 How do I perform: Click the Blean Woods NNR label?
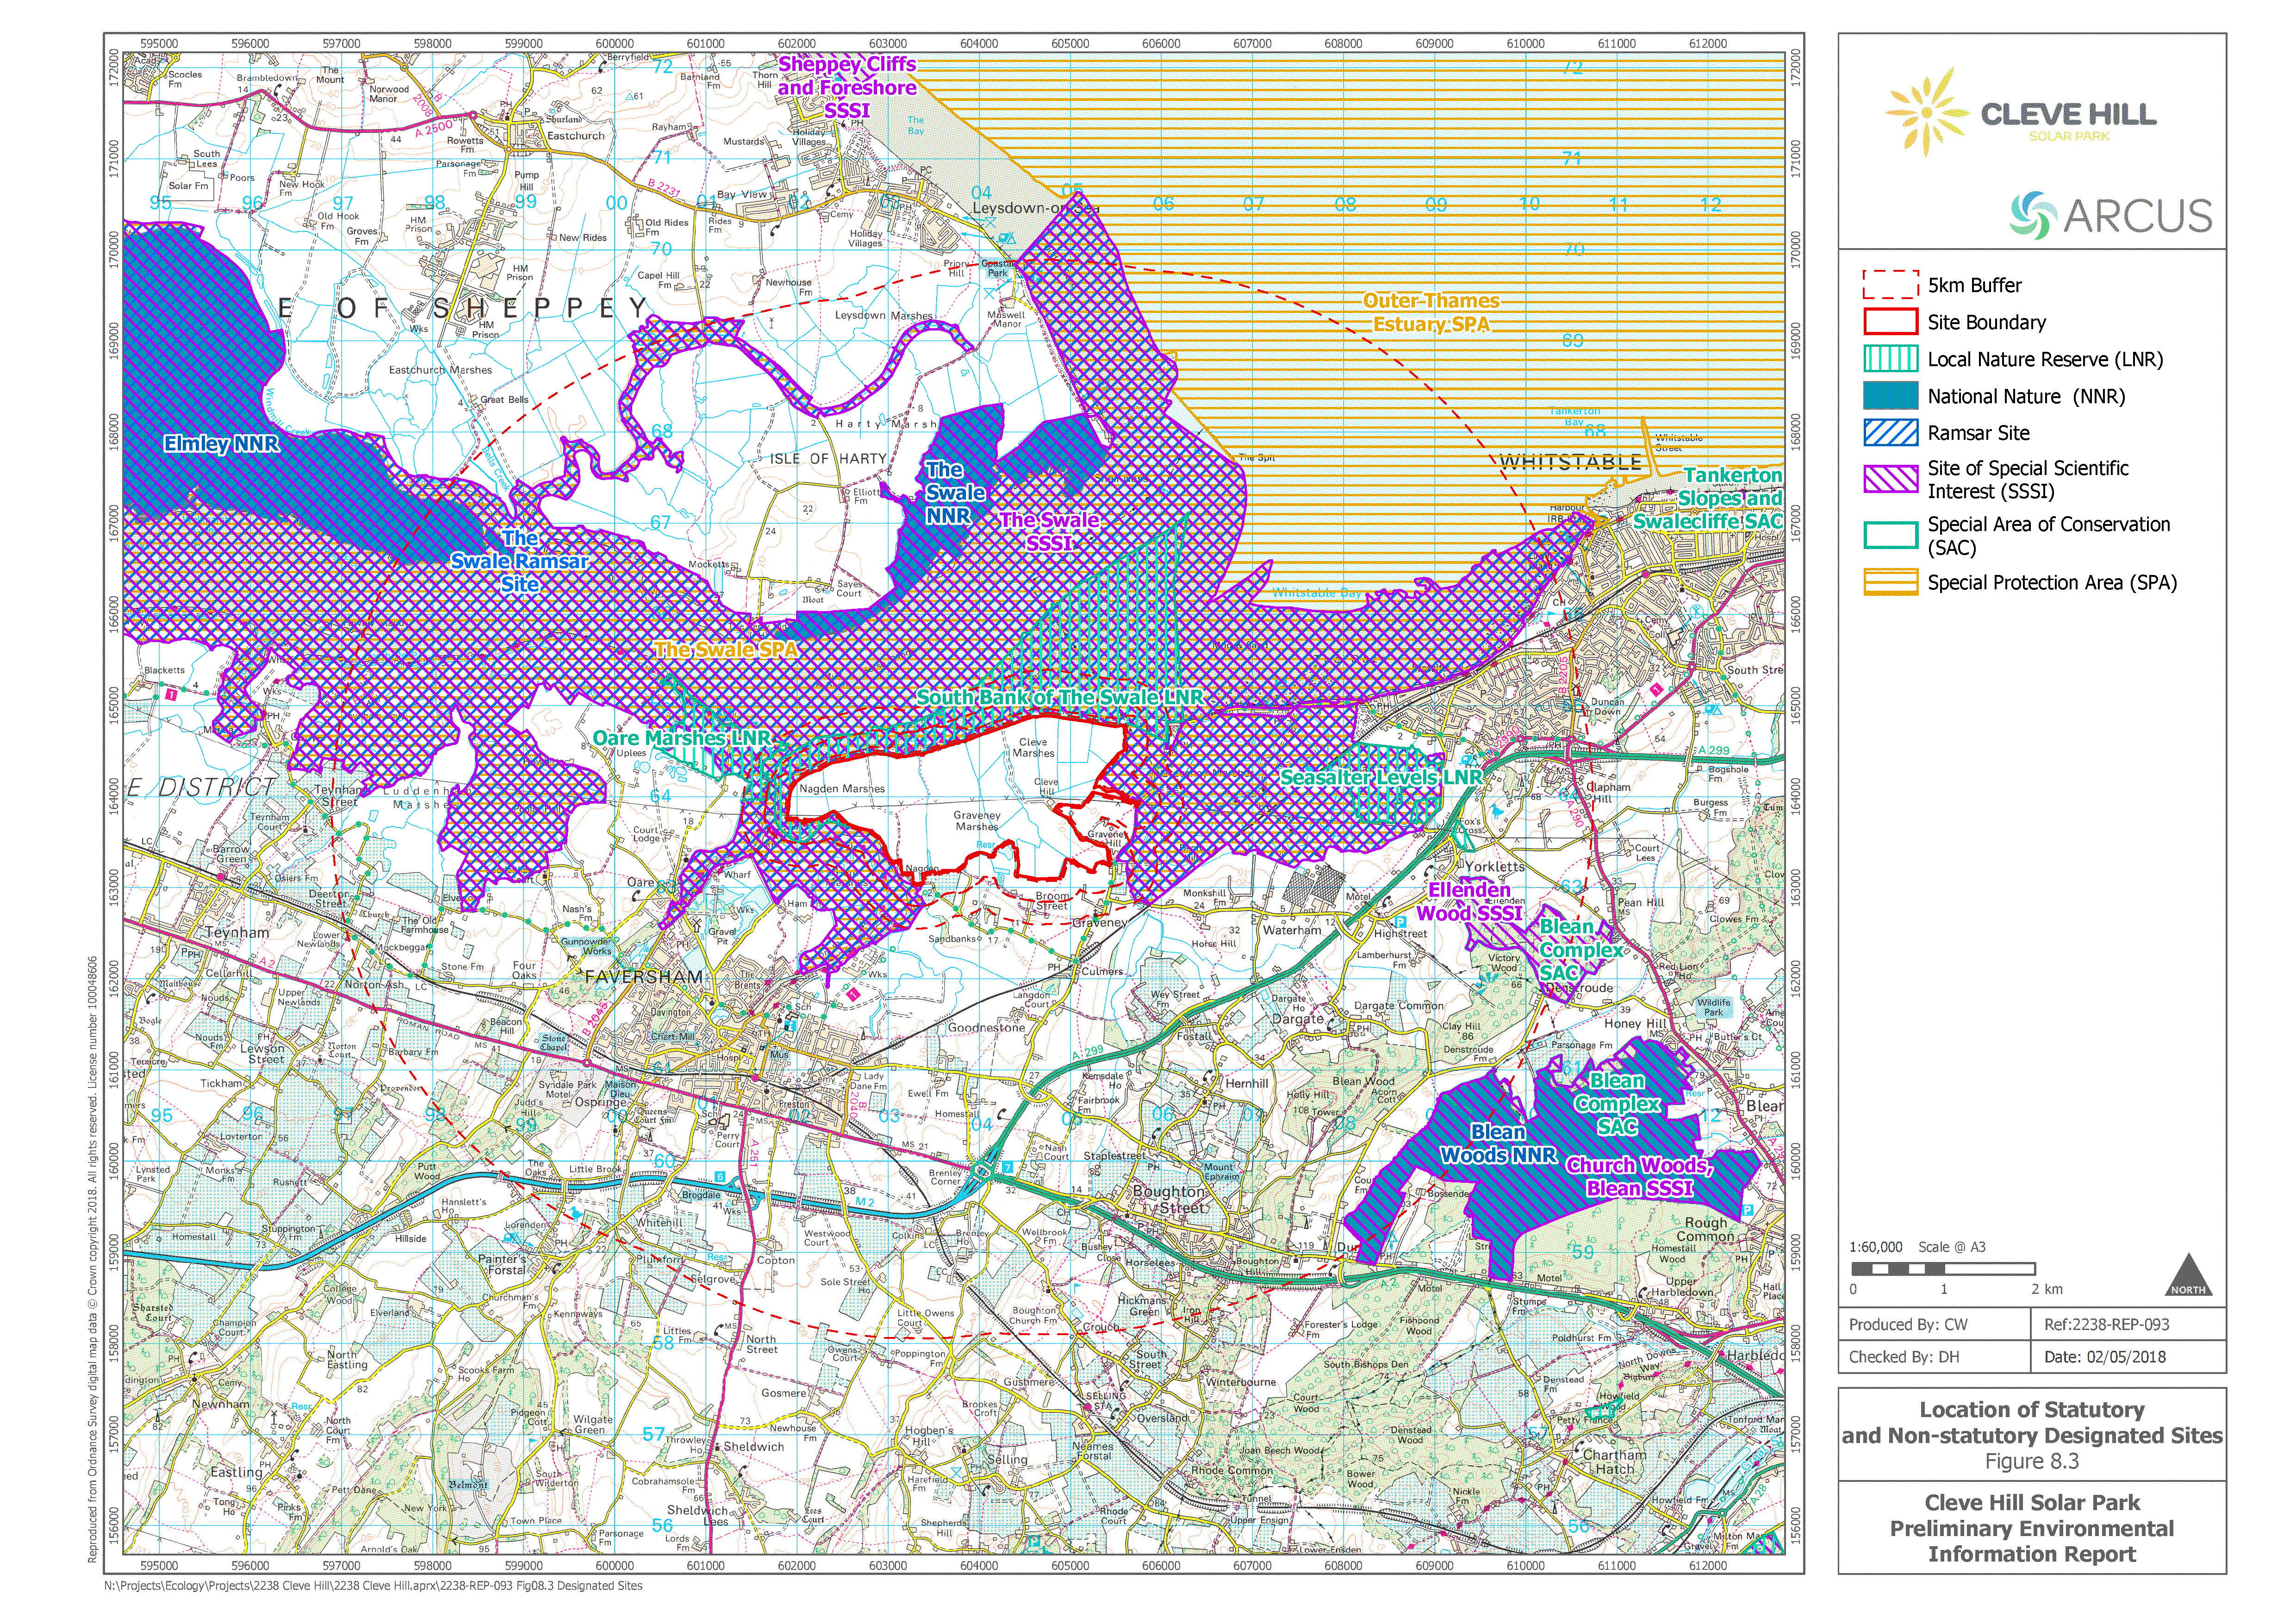coord(1497,1144)
